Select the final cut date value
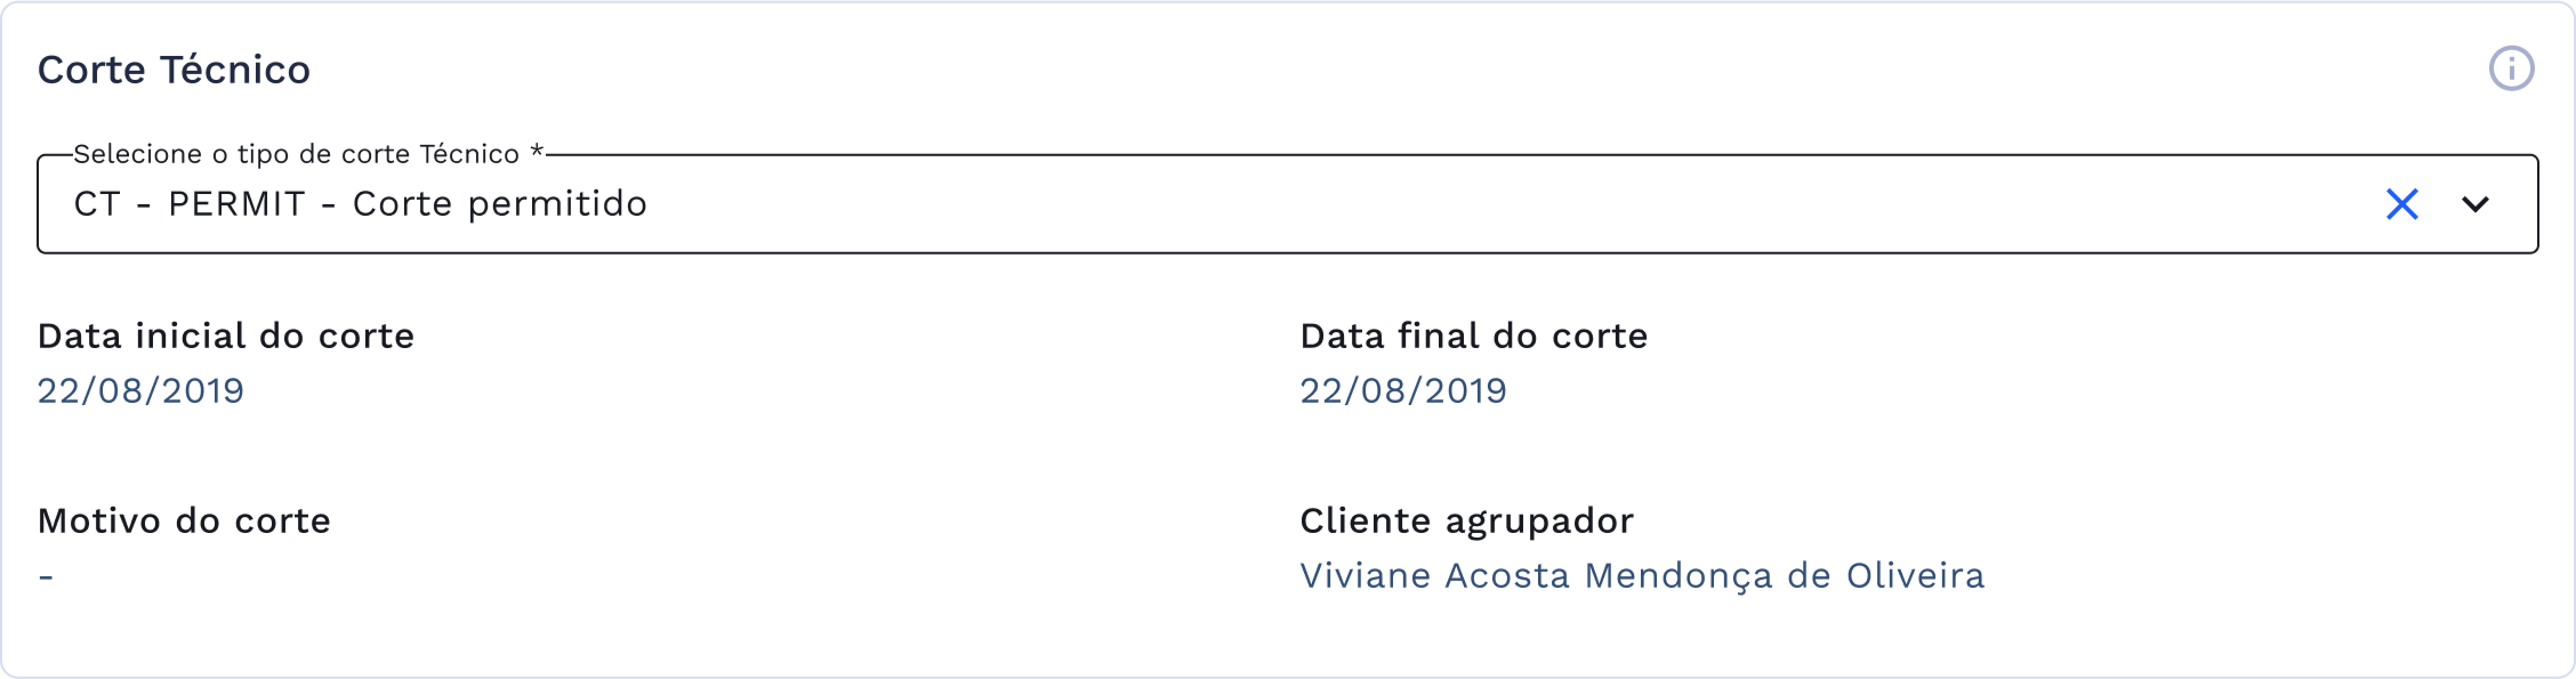 click(x=1403, y=390)
